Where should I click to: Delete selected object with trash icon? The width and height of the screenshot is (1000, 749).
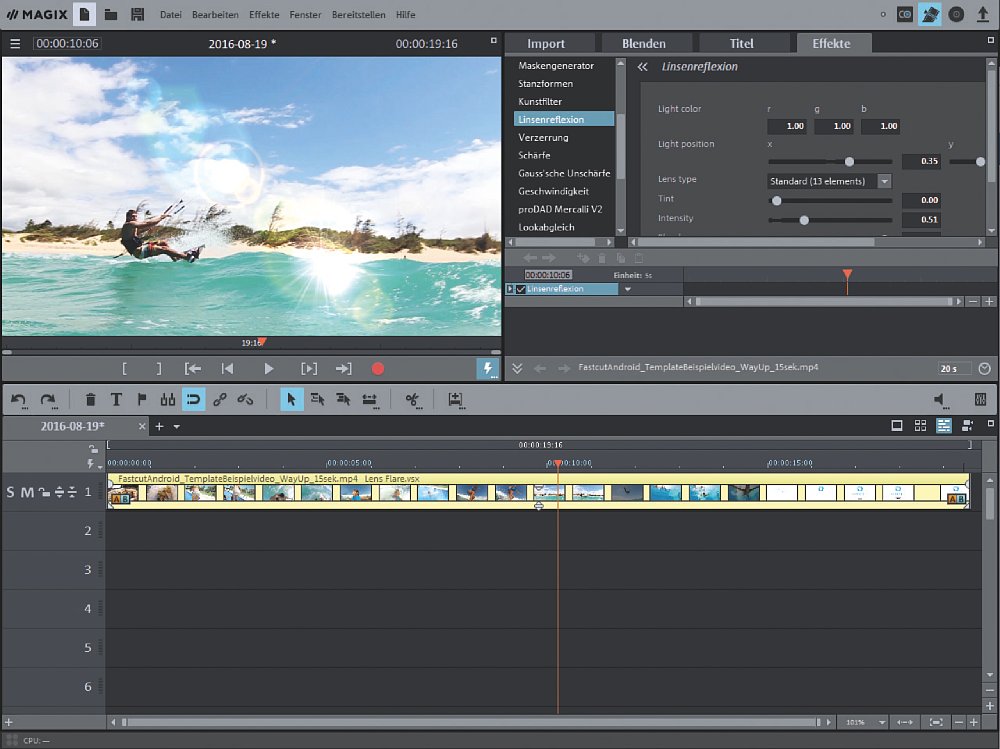click(x=91, y=400)
